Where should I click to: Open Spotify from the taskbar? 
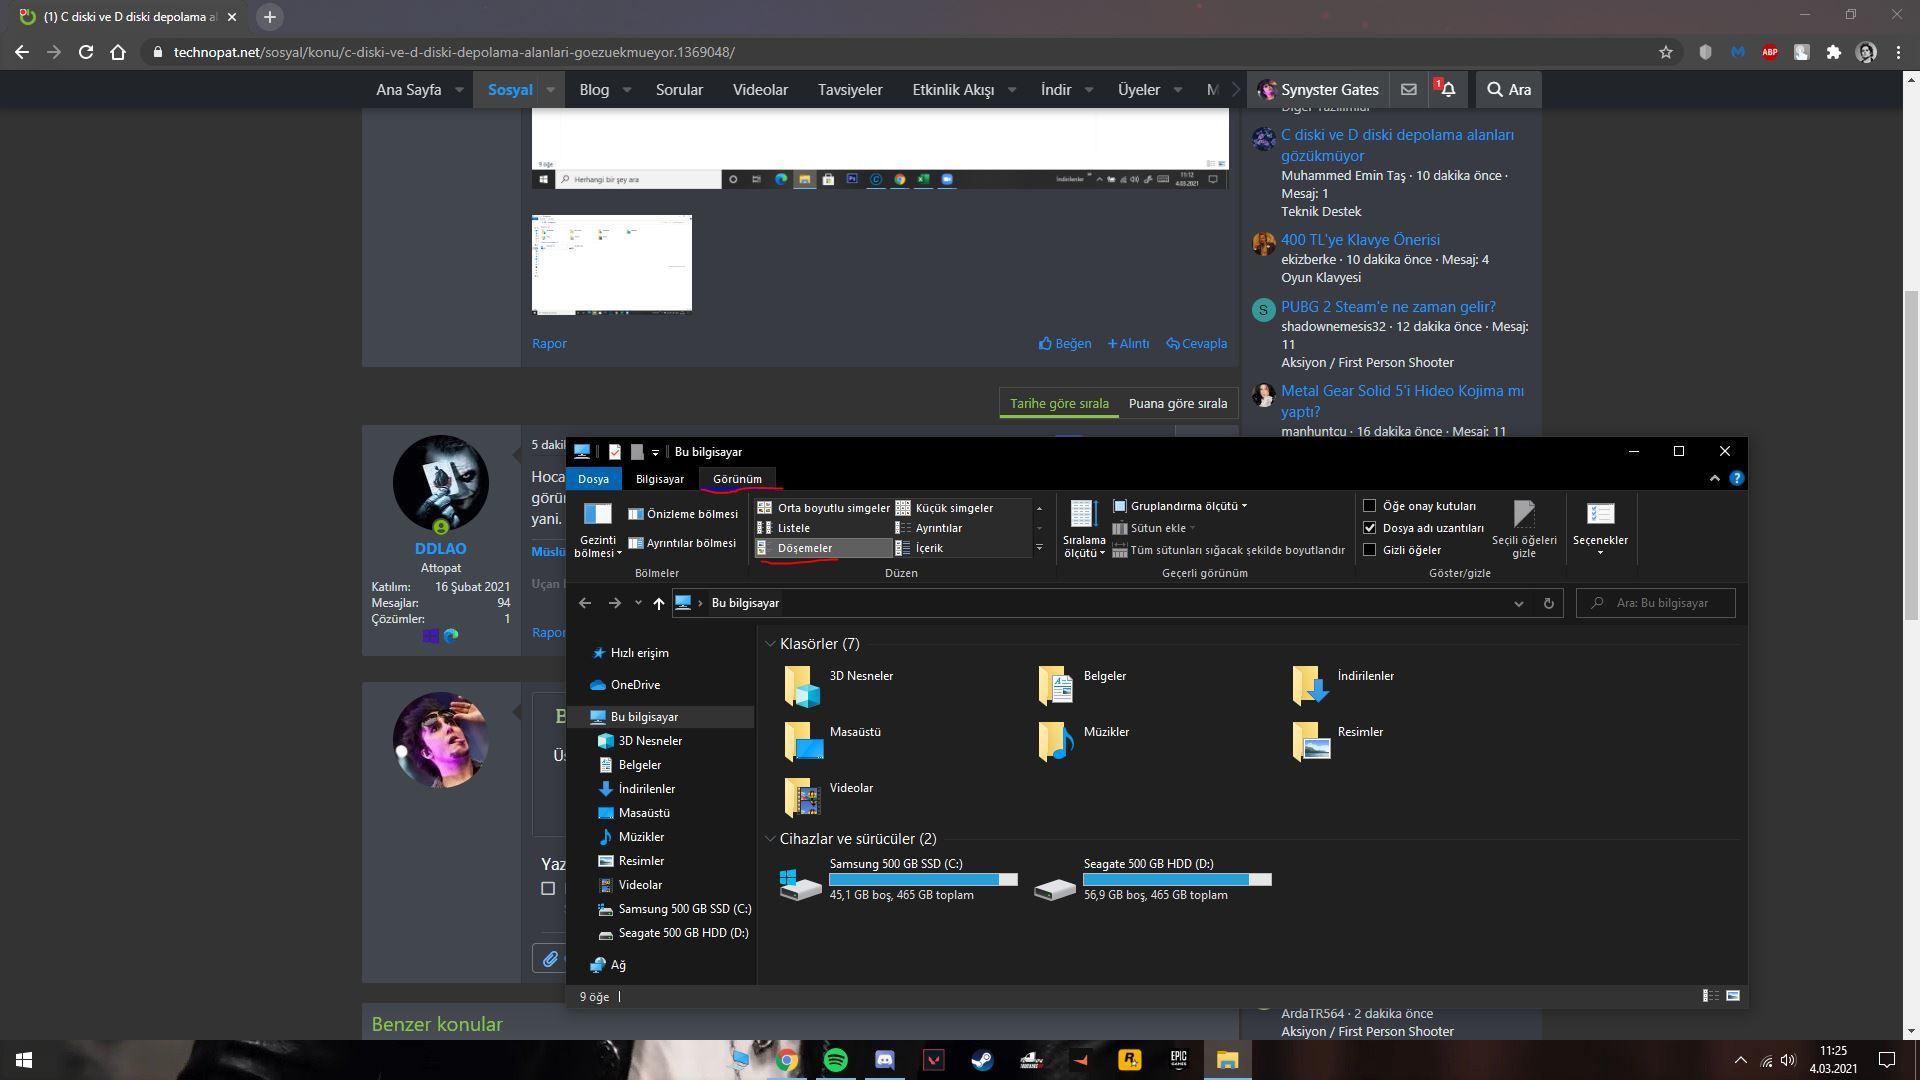pos(836,1060)
